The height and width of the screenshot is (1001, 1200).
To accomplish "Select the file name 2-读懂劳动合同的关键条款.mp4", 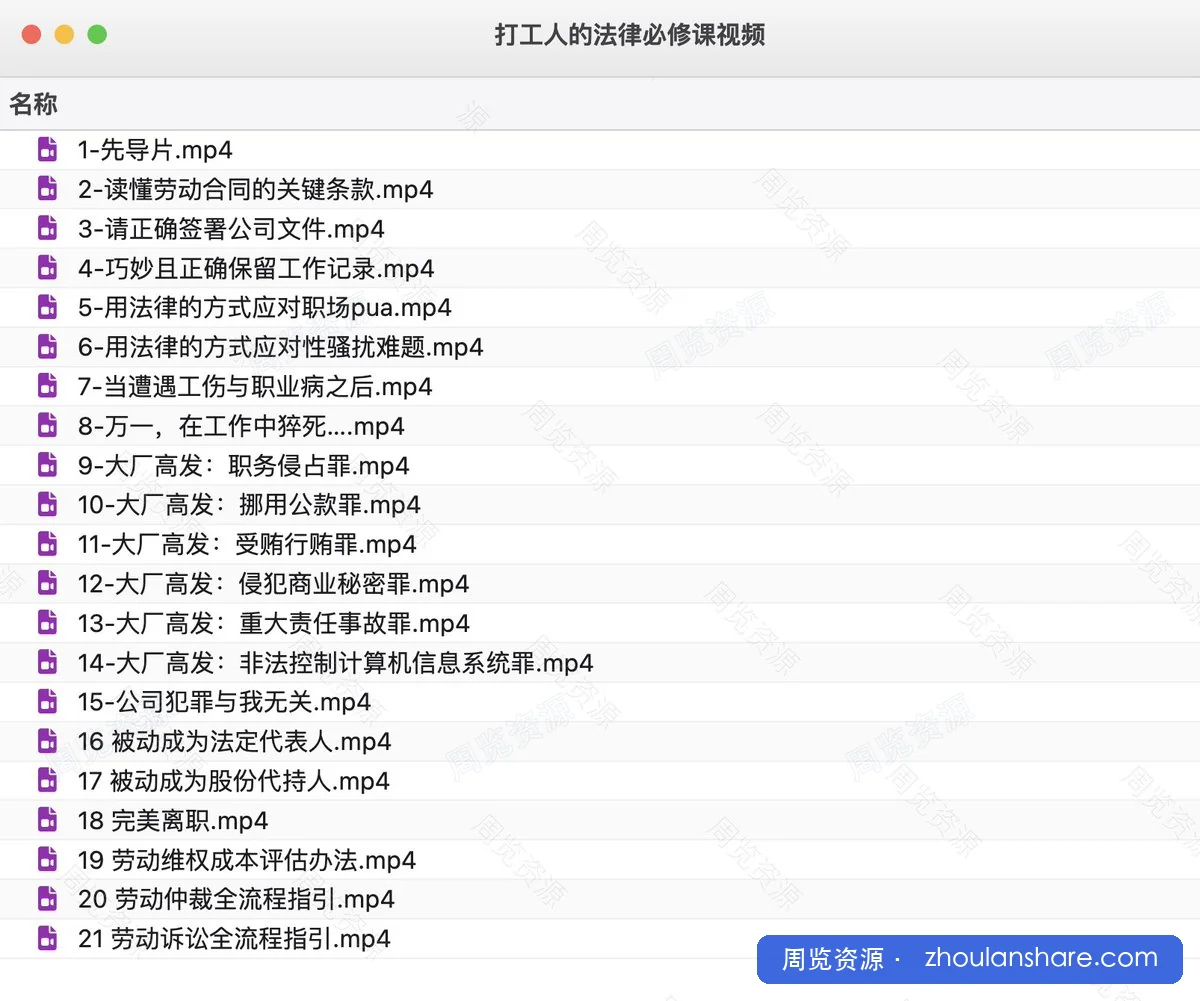I will 256,189.
